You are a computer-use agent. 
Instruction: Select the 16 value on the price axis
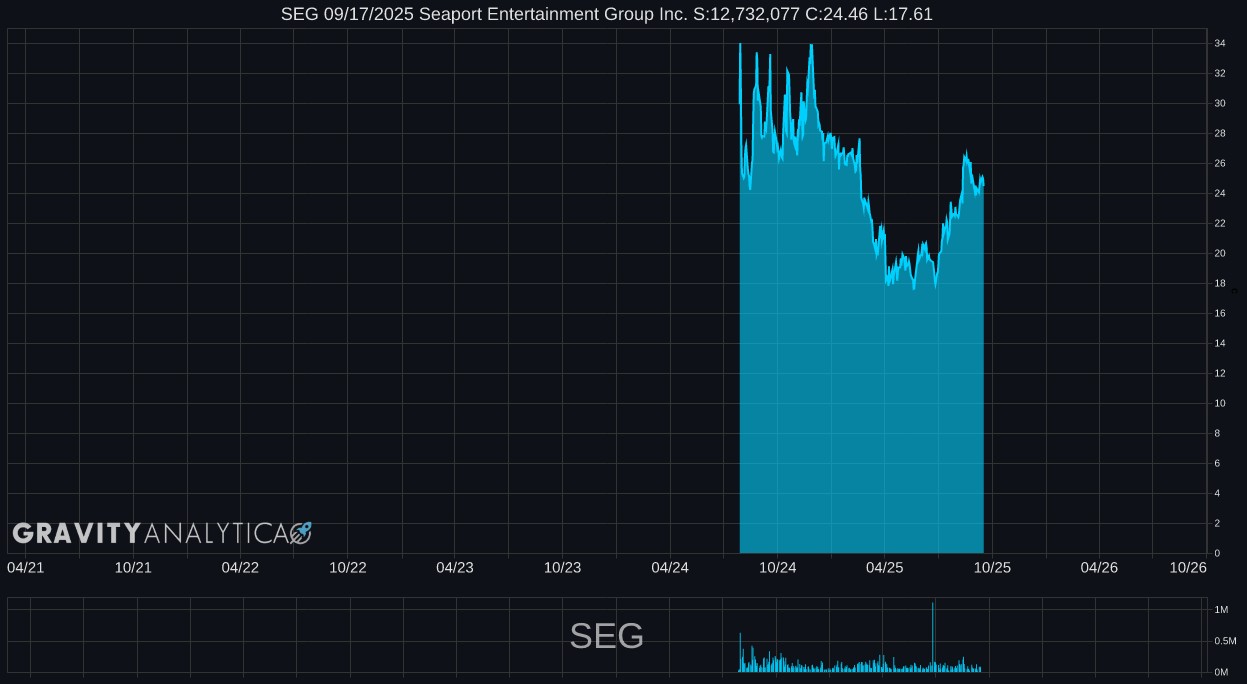(1220, 313)
